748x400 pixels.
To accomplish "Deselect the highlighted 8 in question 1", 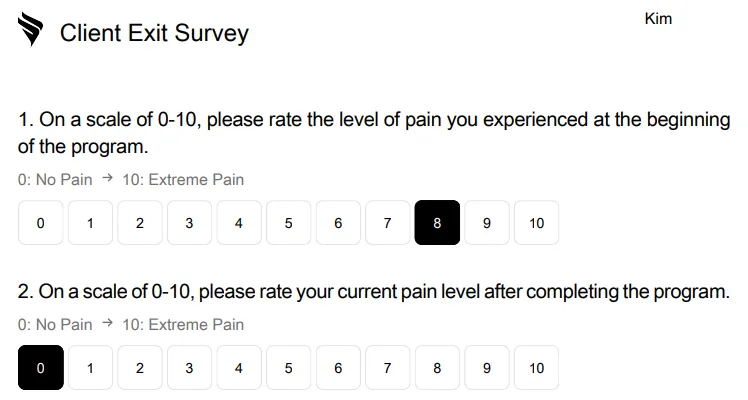I will click(x=437, y=223).
